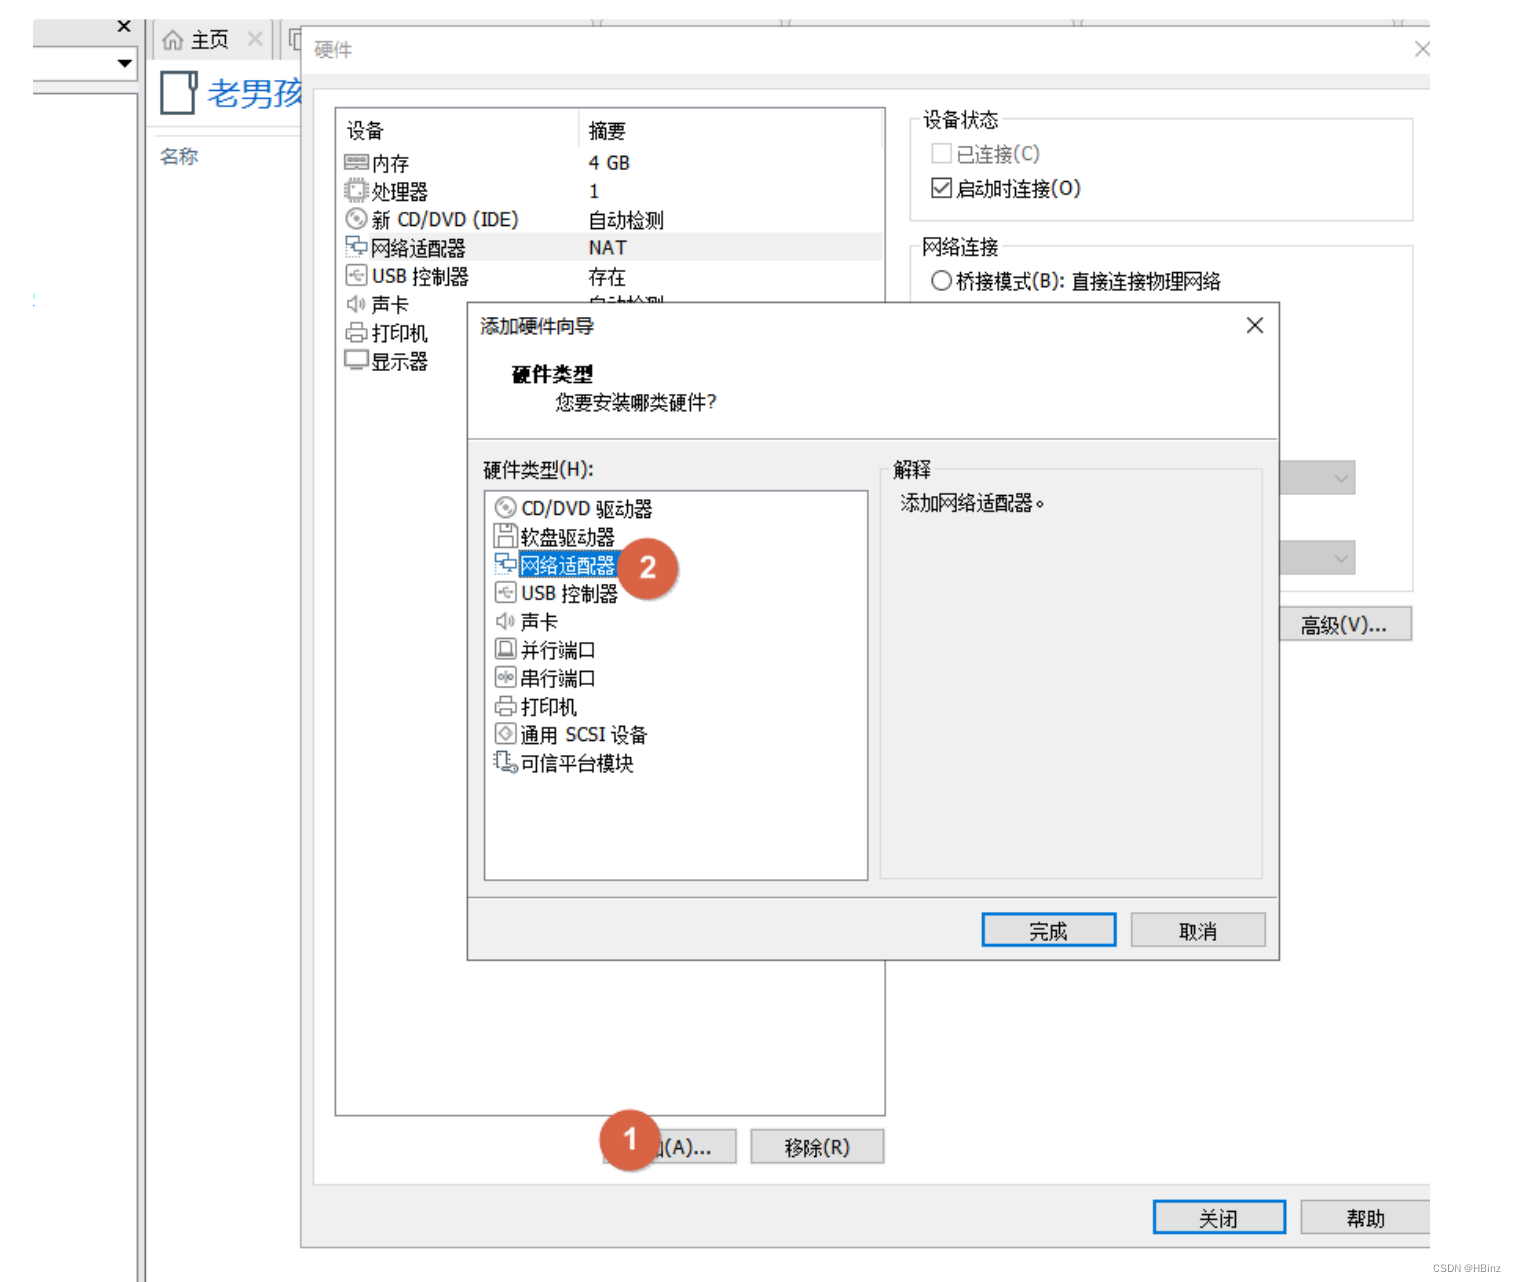This screenshot has height=1282, width=1516.
Task: Select 新 CD/DVD (IDE) row text
Action: (445, 219)
